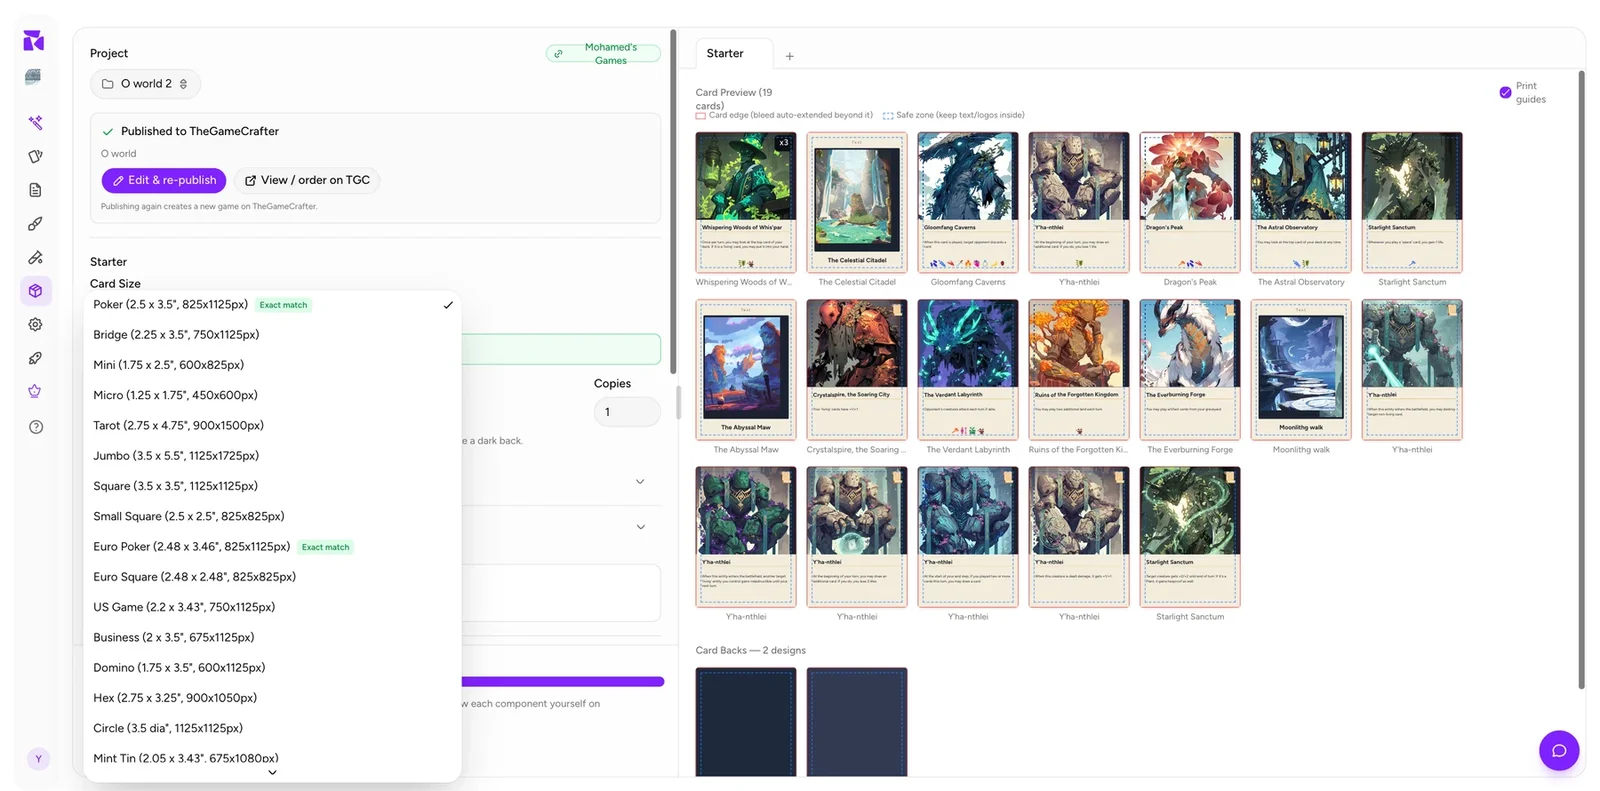Open the O world 2 project selector
The width and height of the screenshot is (1600, 791).
pos(145,84)
